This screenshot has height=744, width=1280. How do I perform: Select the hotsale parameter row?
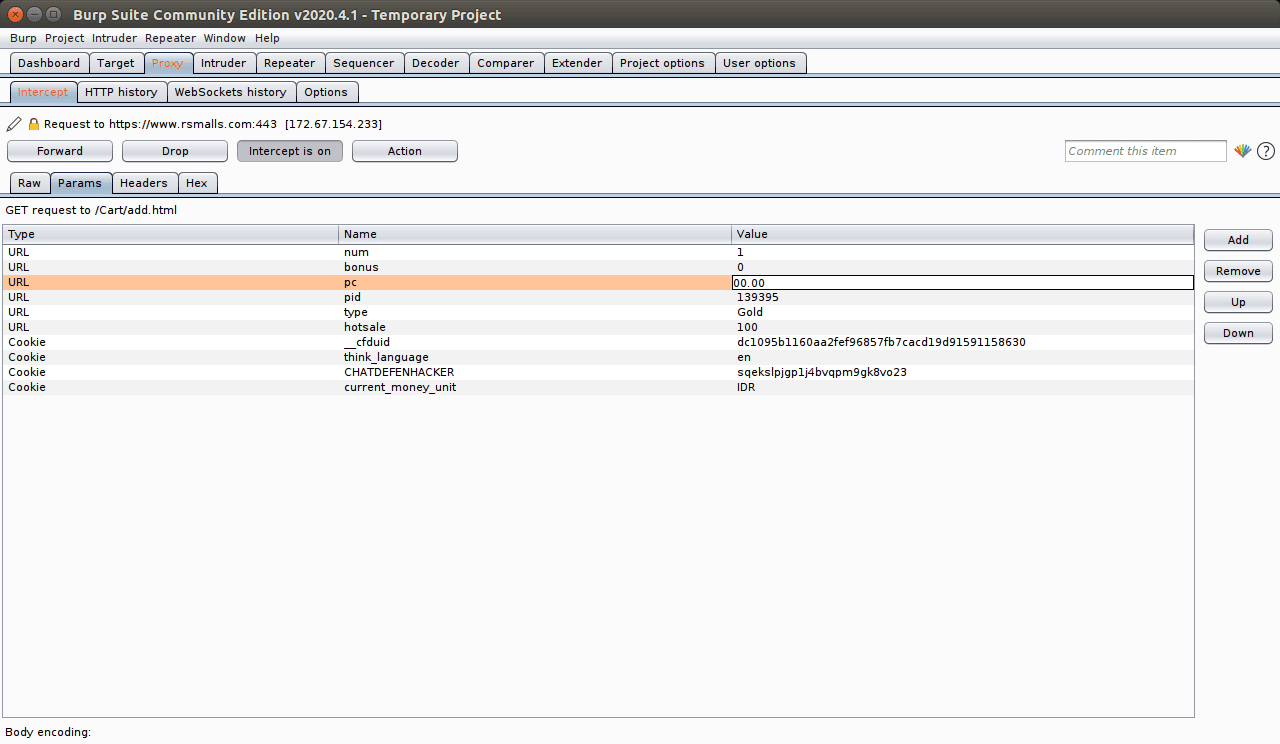pyautogui.click(x=400, y=327)
